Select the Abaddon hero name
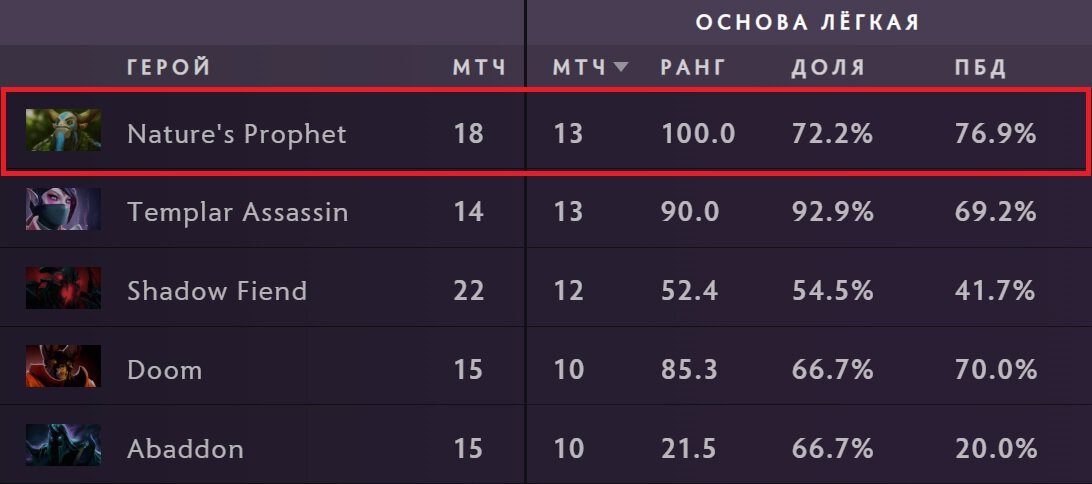This screenshot has height=484, width=1092. coord(185,448)
